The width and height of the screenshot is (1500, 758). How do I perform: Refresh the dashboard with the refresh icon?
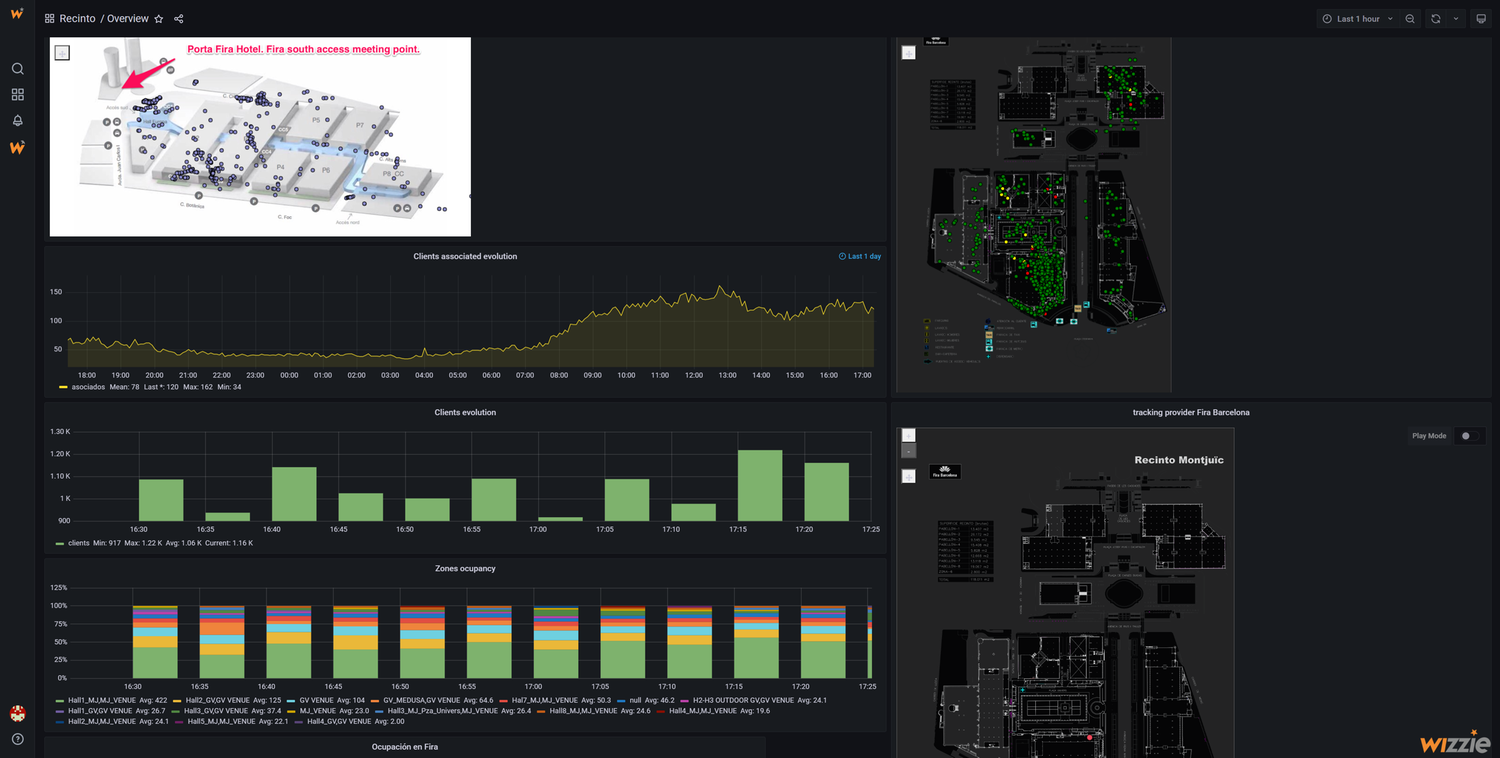pyautogui.click(x=1437, y=18)
